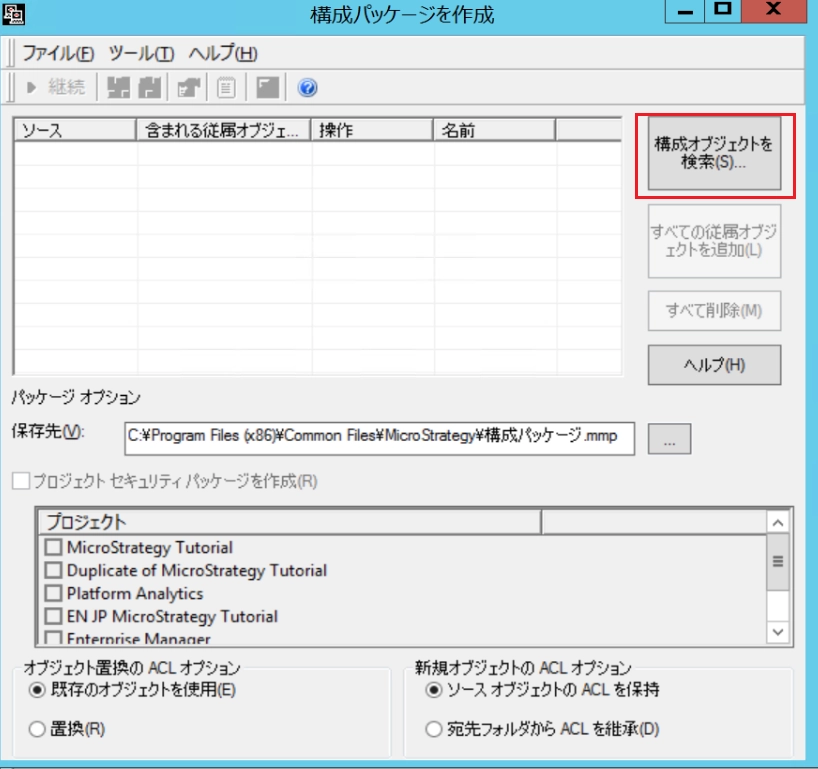
Task: Select the EN JP MicroStrategy Tutorial checkbox
Action: (x=53, y=616)
